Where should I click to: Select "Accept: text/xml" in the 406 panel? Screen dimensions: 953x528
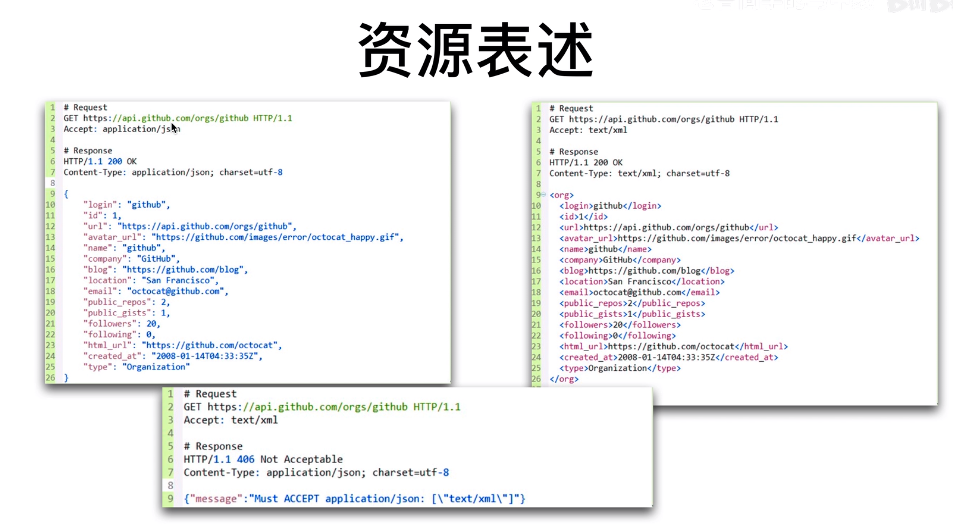231,420
